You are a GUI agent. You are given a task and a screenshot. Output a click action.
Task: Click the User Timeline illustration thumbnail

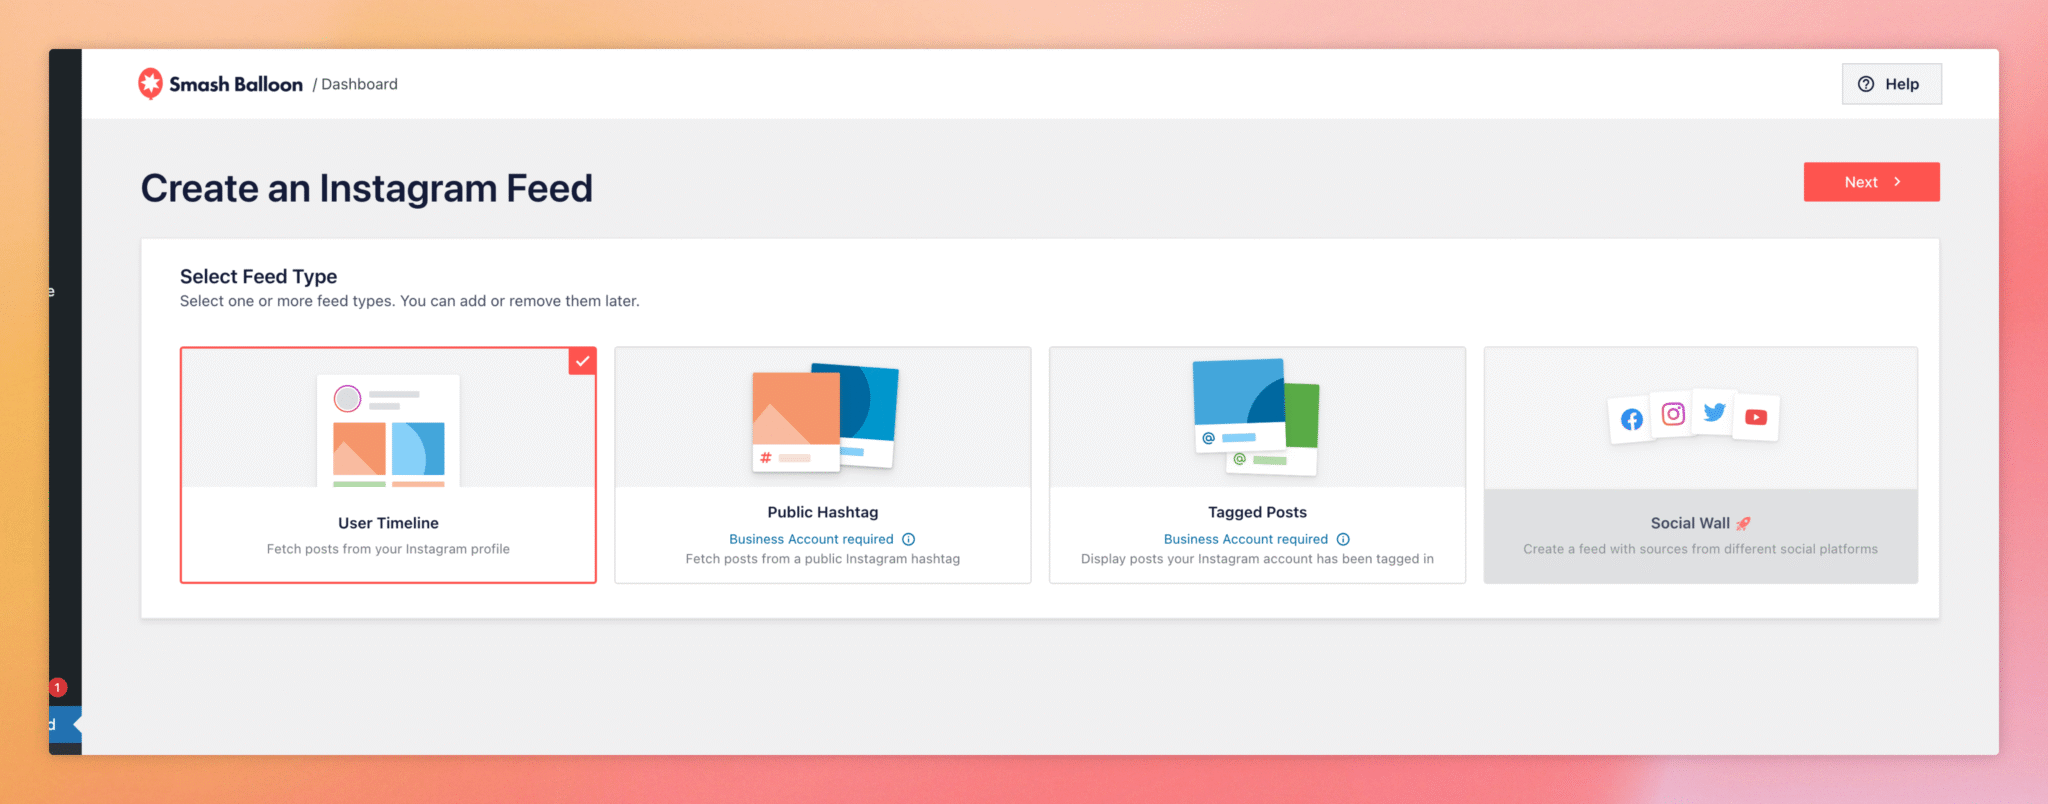point(388,431)
